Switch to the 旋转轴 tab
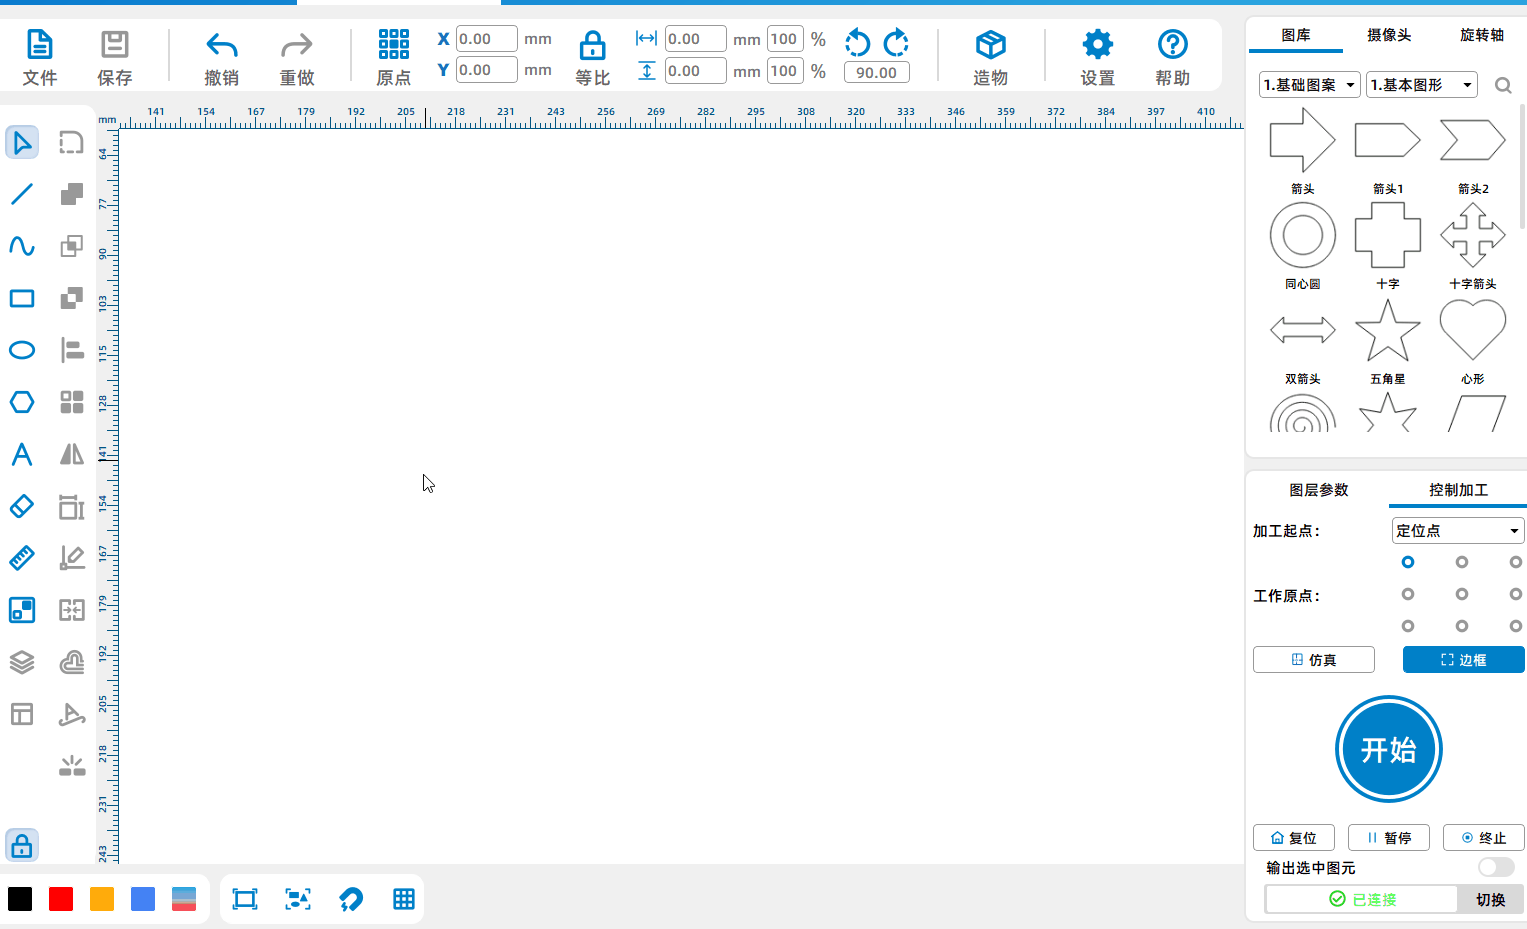 pyautogui.click(x=1482, y=35)
